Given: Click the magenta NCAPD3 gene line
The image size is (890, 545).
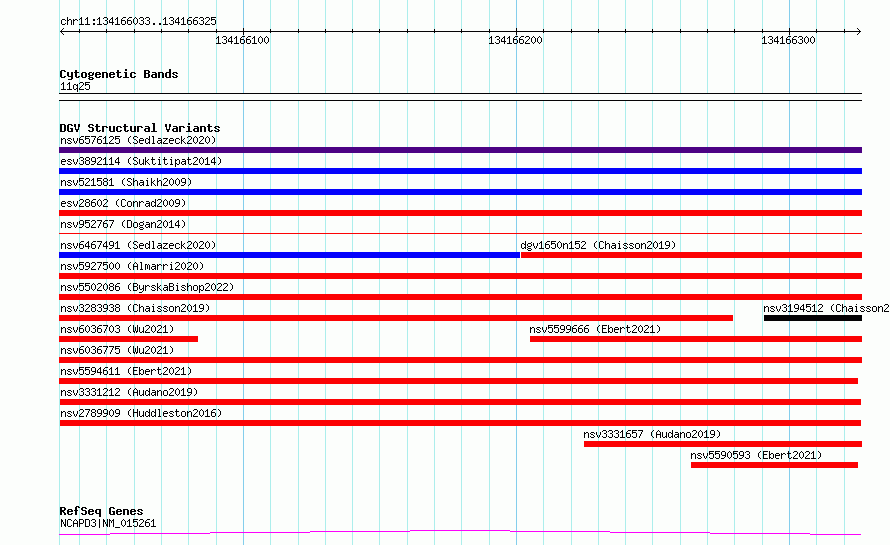Looking at the screenshot, I should point(460,533).
